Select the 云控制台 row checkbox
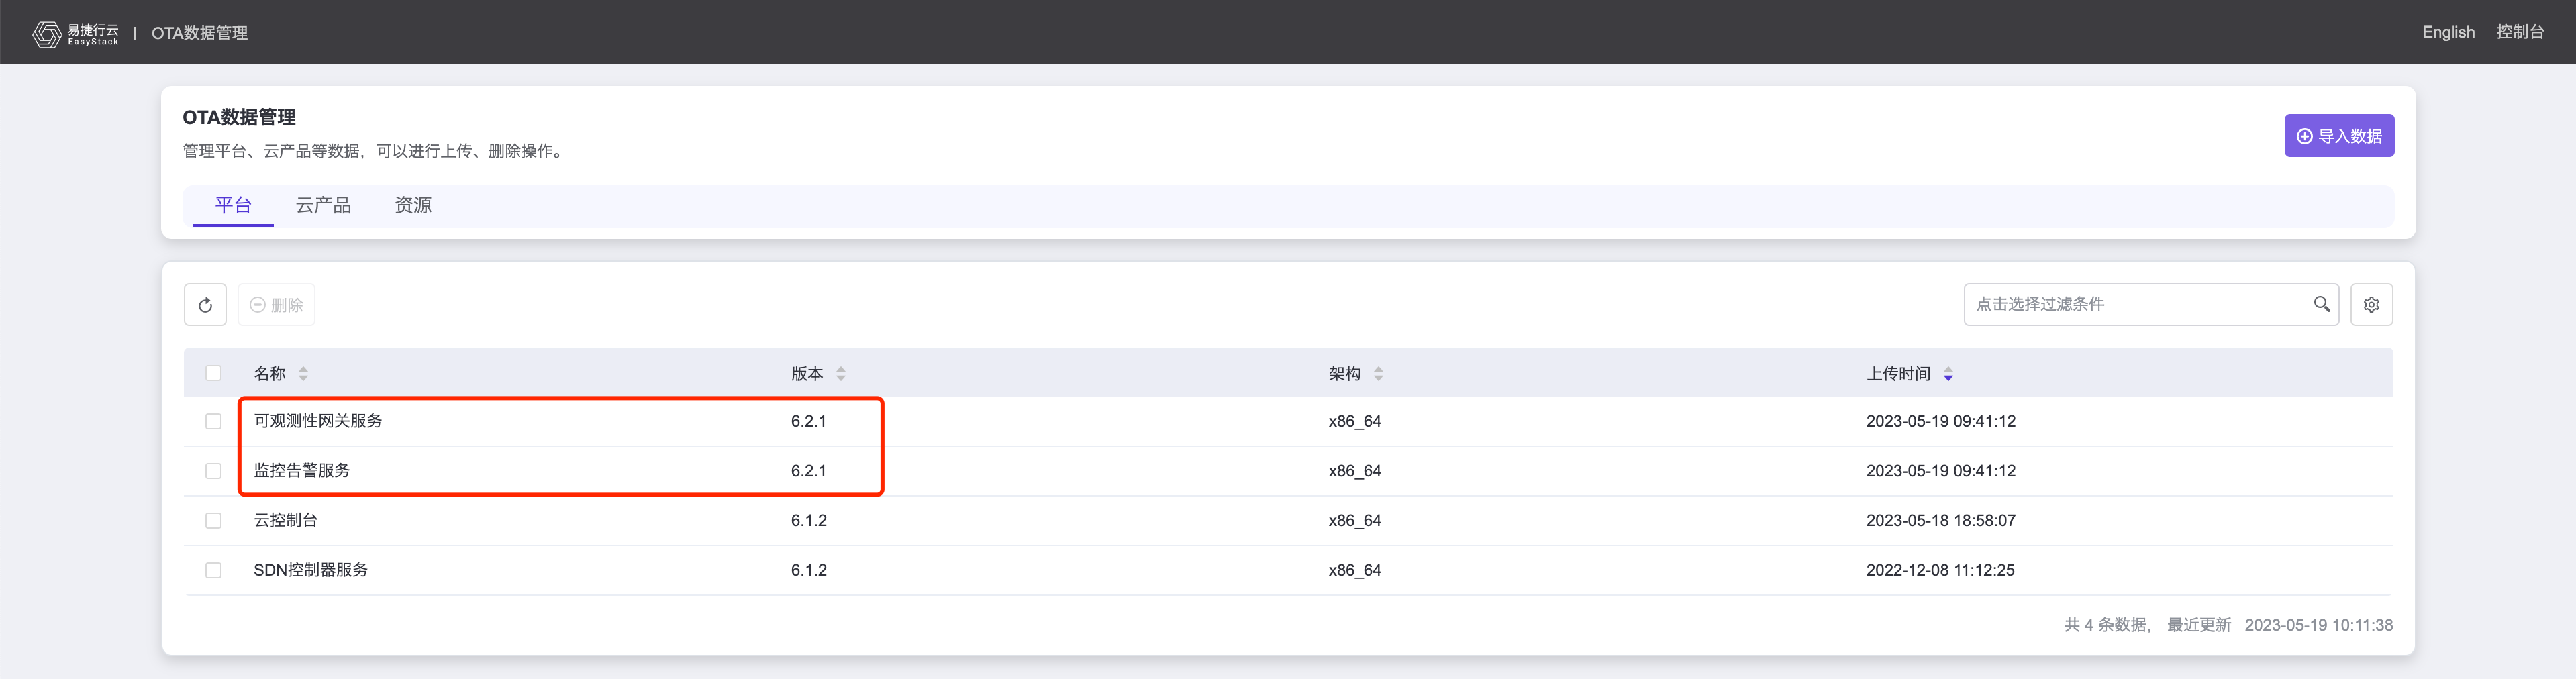The width and height of the screenshot is (2576, 679). click(213, 520)
